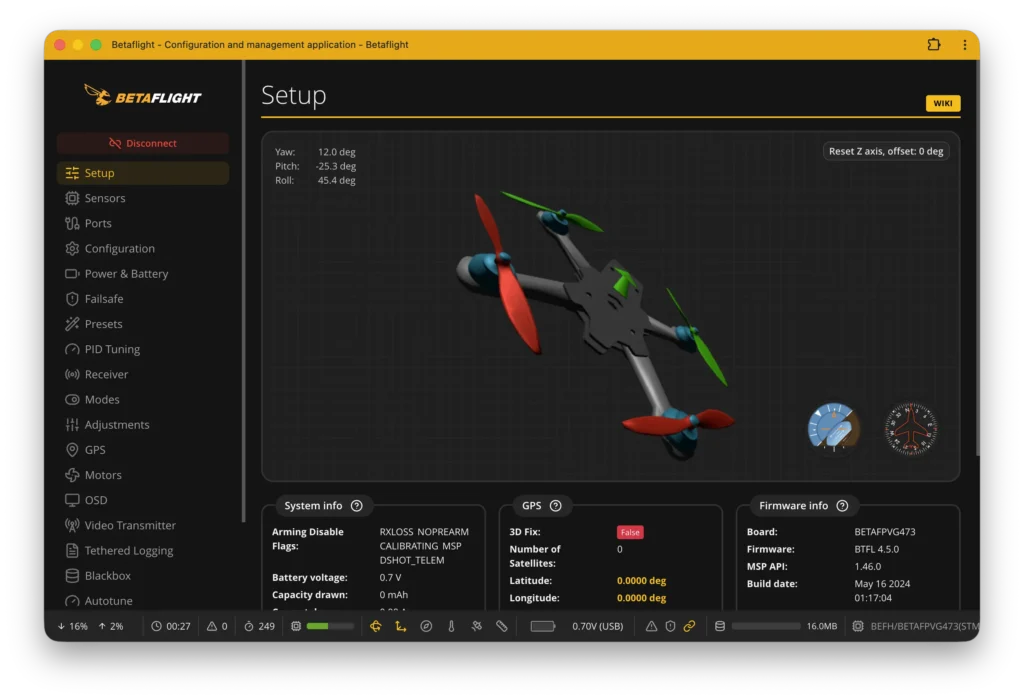1024x700 pixels.
Task: Click the download 16% port utilization
Action: tap(72, 626)
